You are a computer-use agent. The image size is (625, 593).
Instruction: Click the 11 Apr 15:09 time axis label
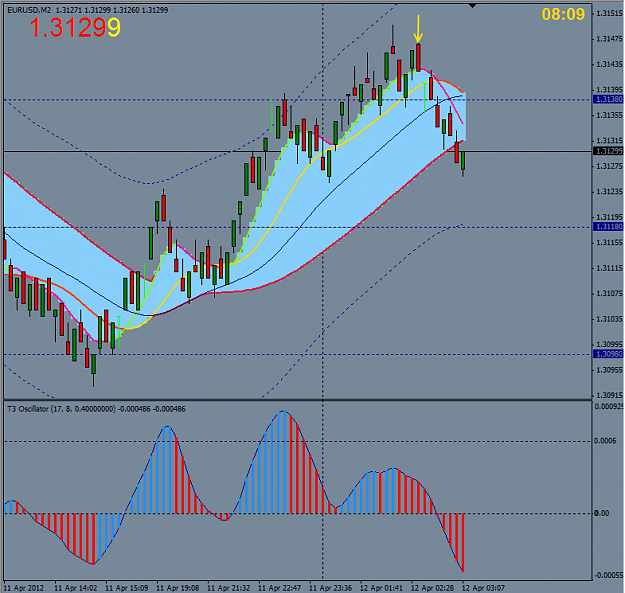(126, 588)
